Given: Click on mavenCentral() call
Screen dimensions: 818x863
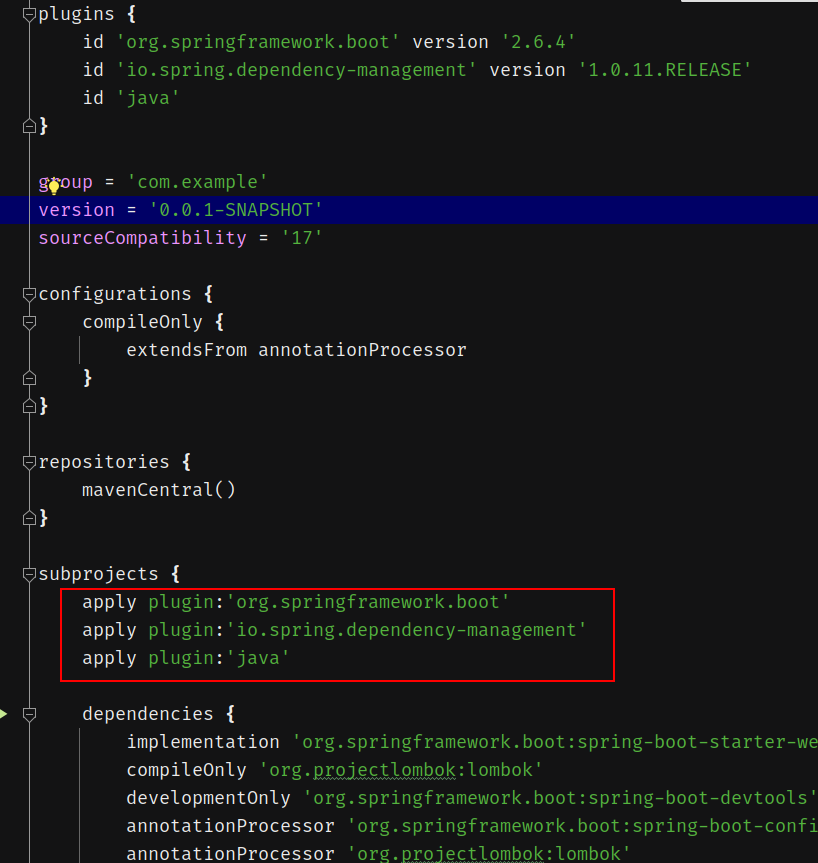Looking at the screenshot, I should pos(159,490).
